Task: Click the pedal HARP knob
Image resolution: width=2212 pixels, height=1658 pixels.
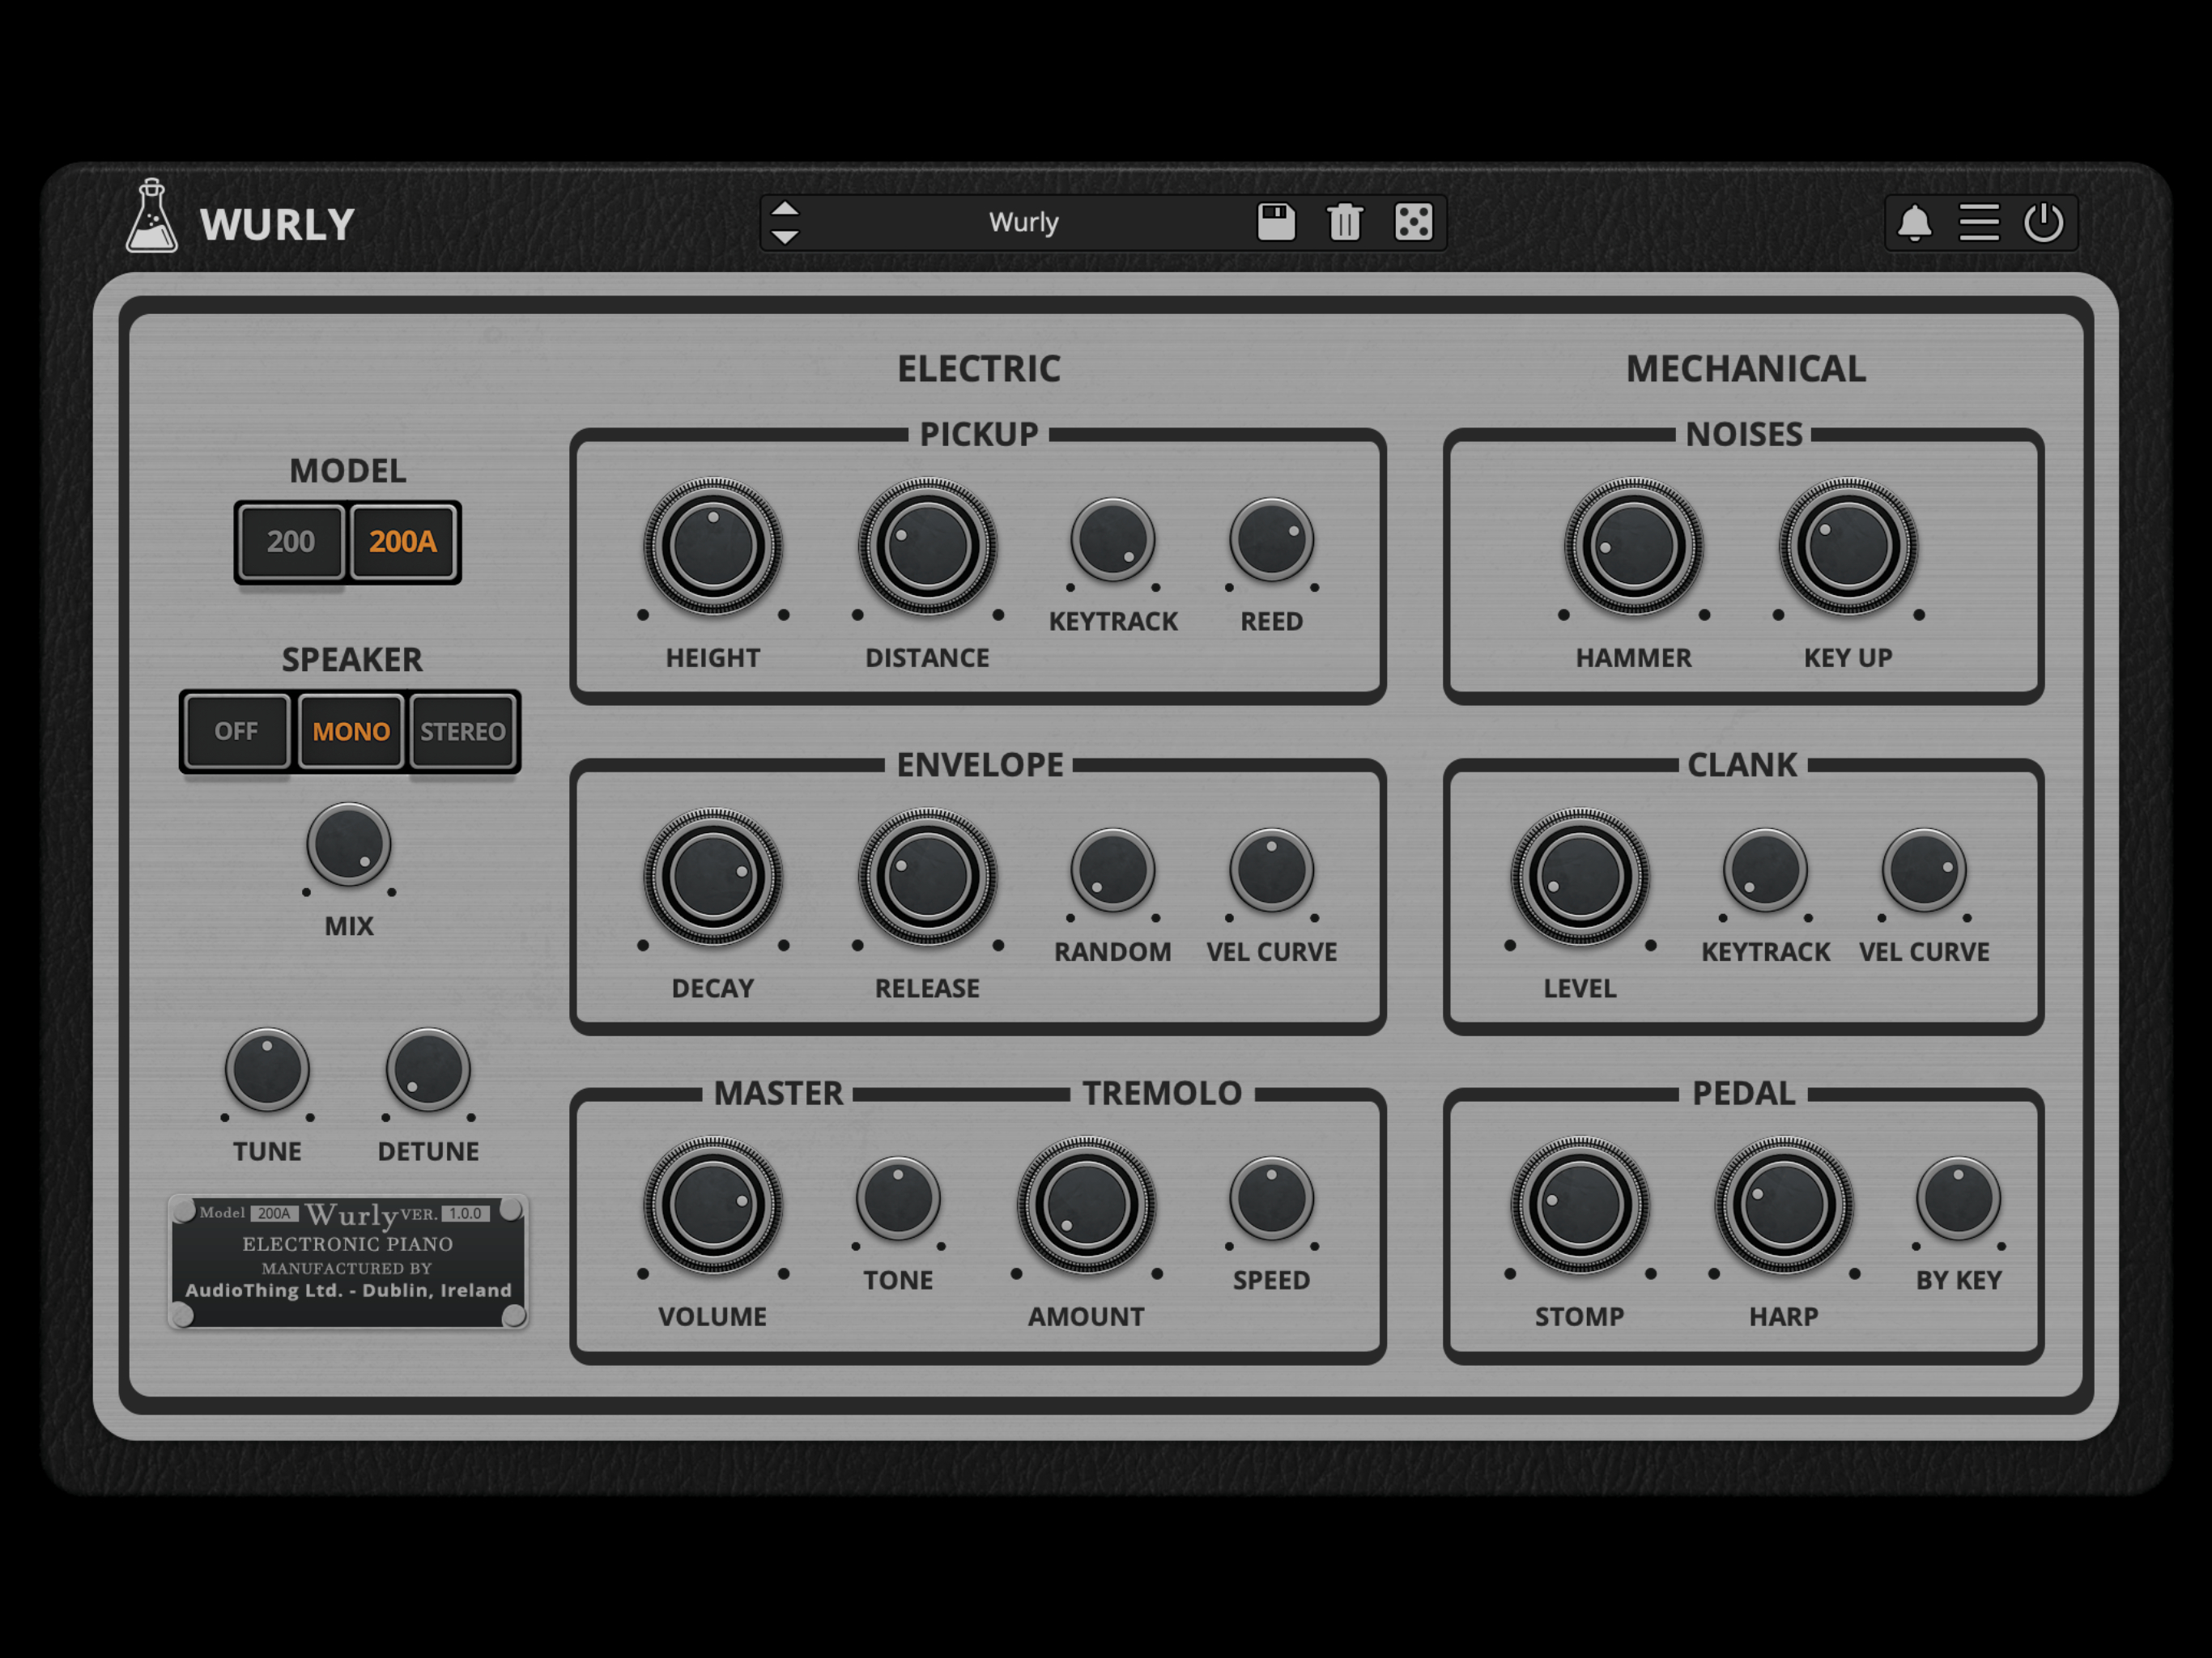Action: pyautogui.click(x=1784, y=1205)
